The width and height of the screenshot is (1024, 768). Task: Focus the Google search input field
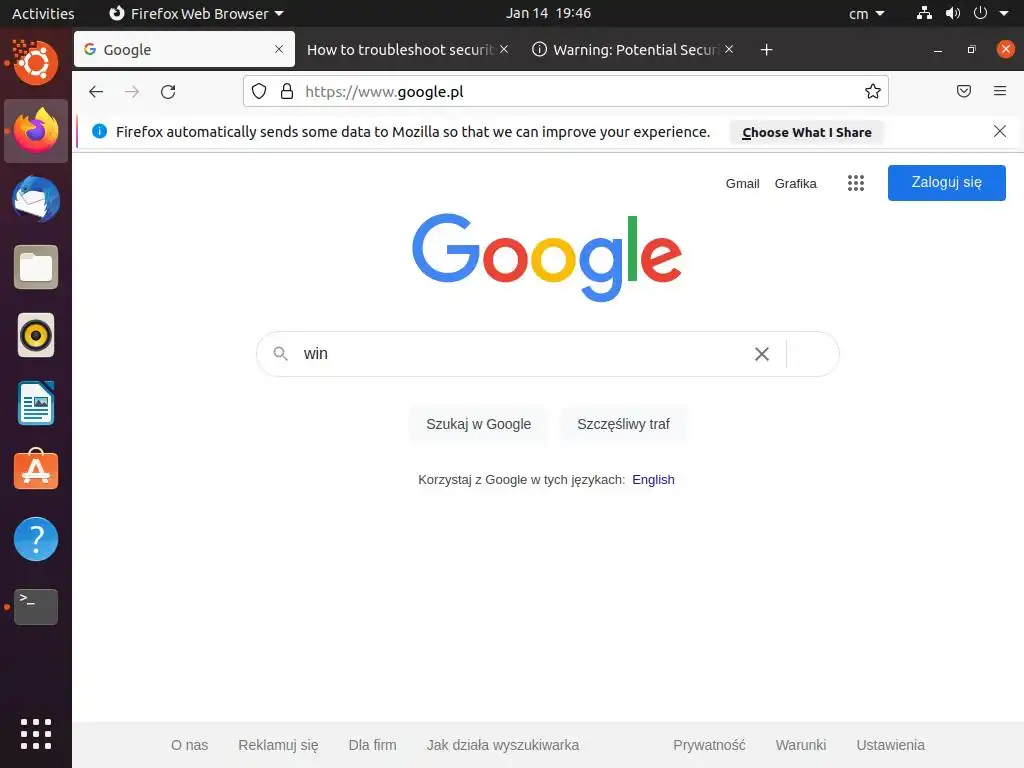click(522, 354)
